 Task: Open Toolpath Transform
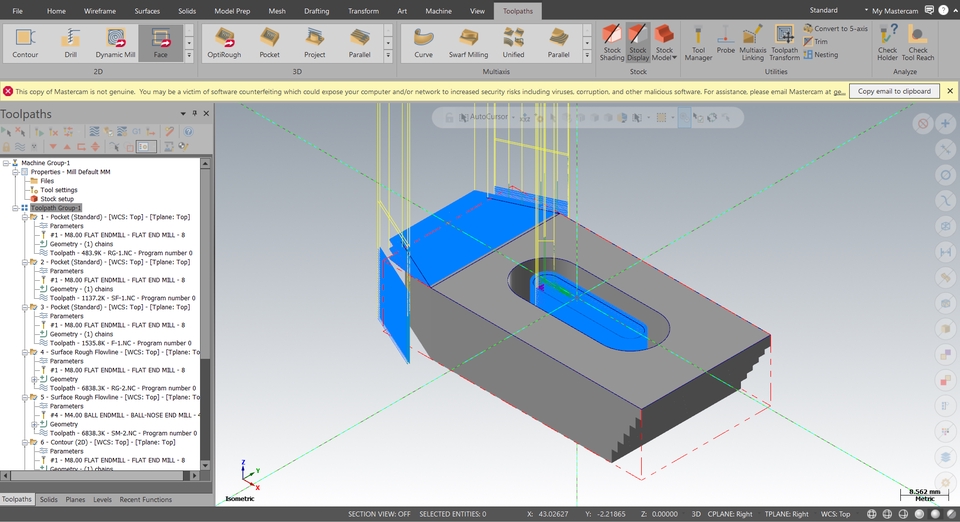click(784, 43)
